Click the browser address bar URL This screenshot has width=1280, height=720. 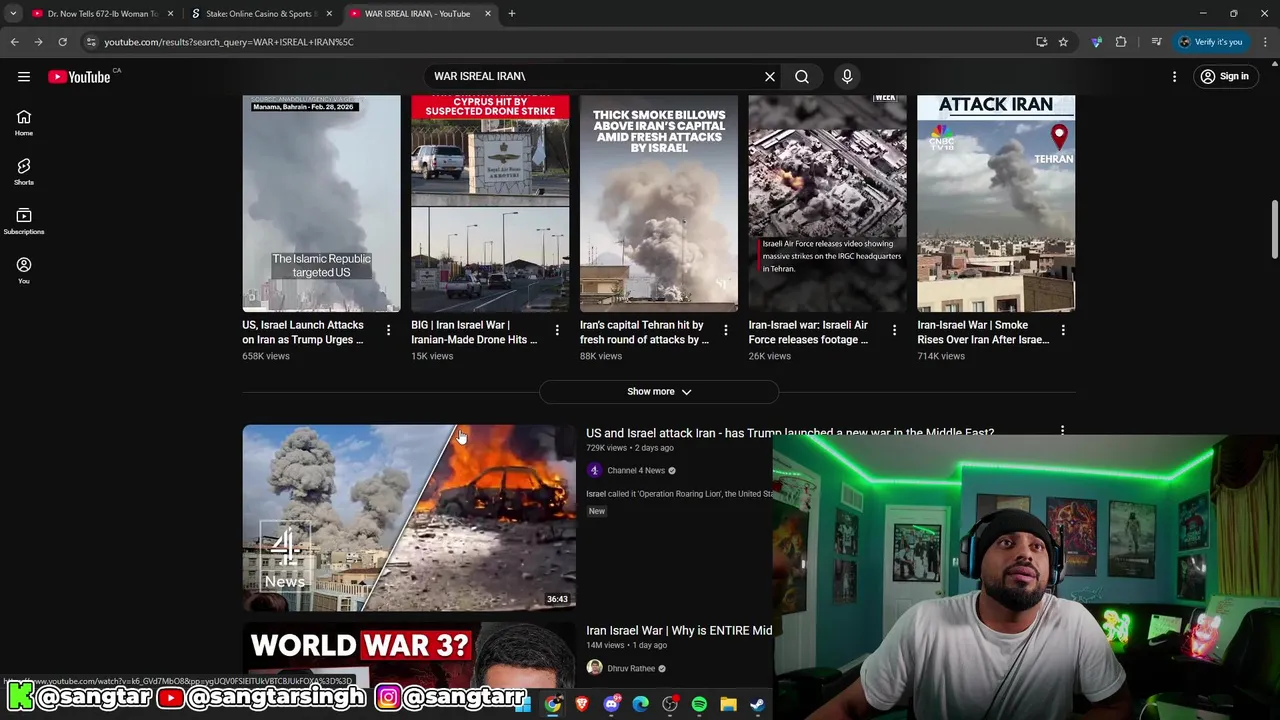coord(229,42)
